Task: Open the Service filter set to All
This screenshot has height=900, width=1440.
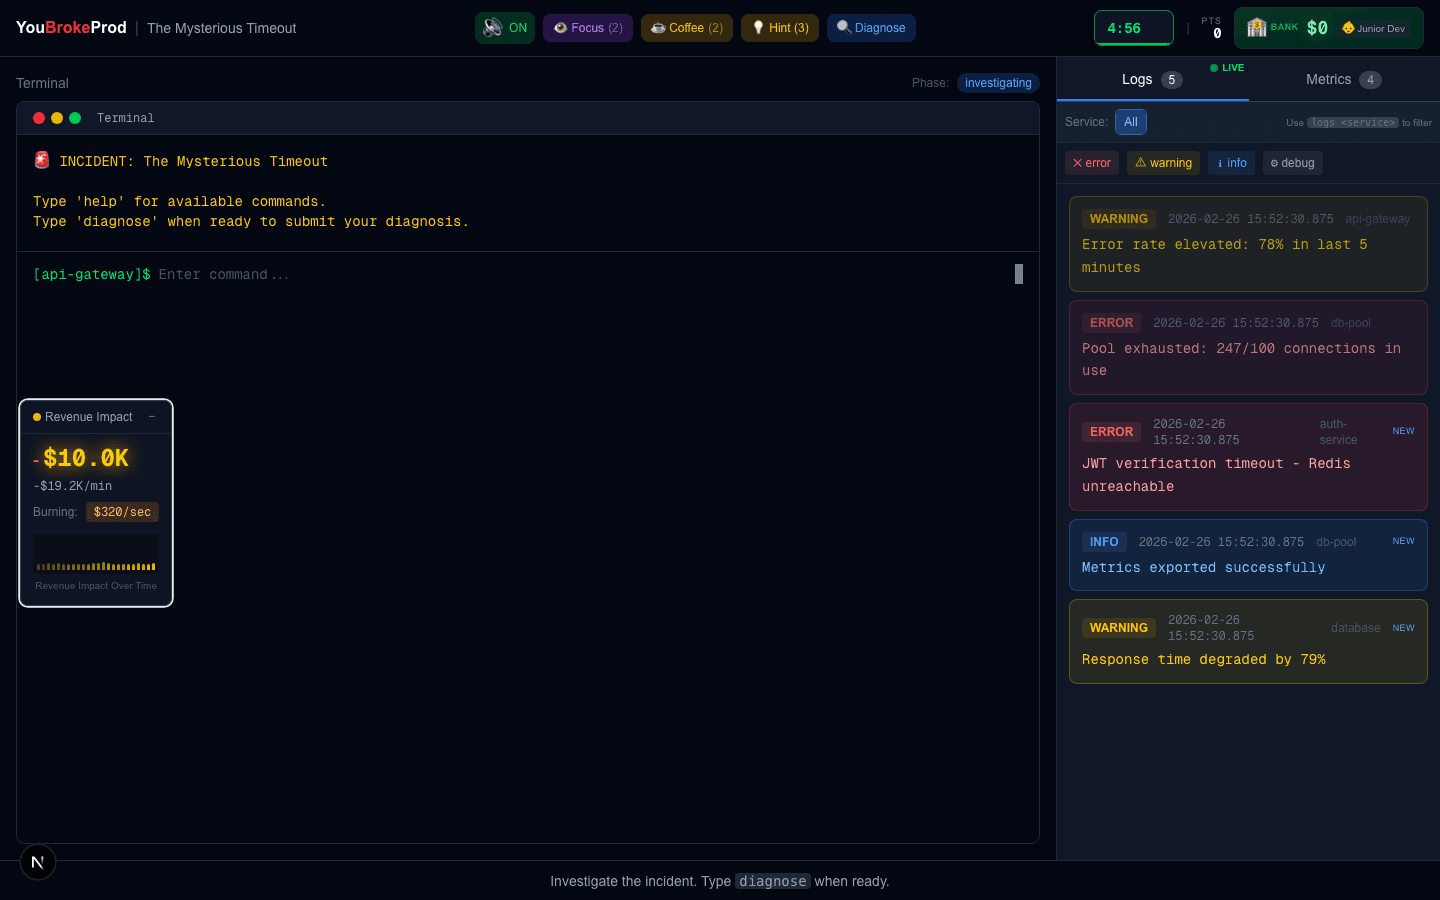Action: pyautogui.click(x=1131, y=121)
